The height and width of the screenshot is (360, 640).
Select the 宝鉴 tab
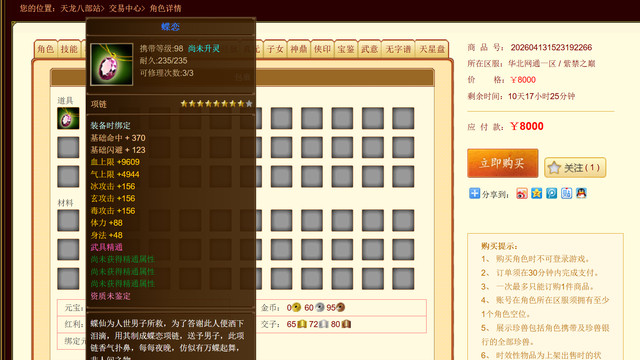click(346, 49)
